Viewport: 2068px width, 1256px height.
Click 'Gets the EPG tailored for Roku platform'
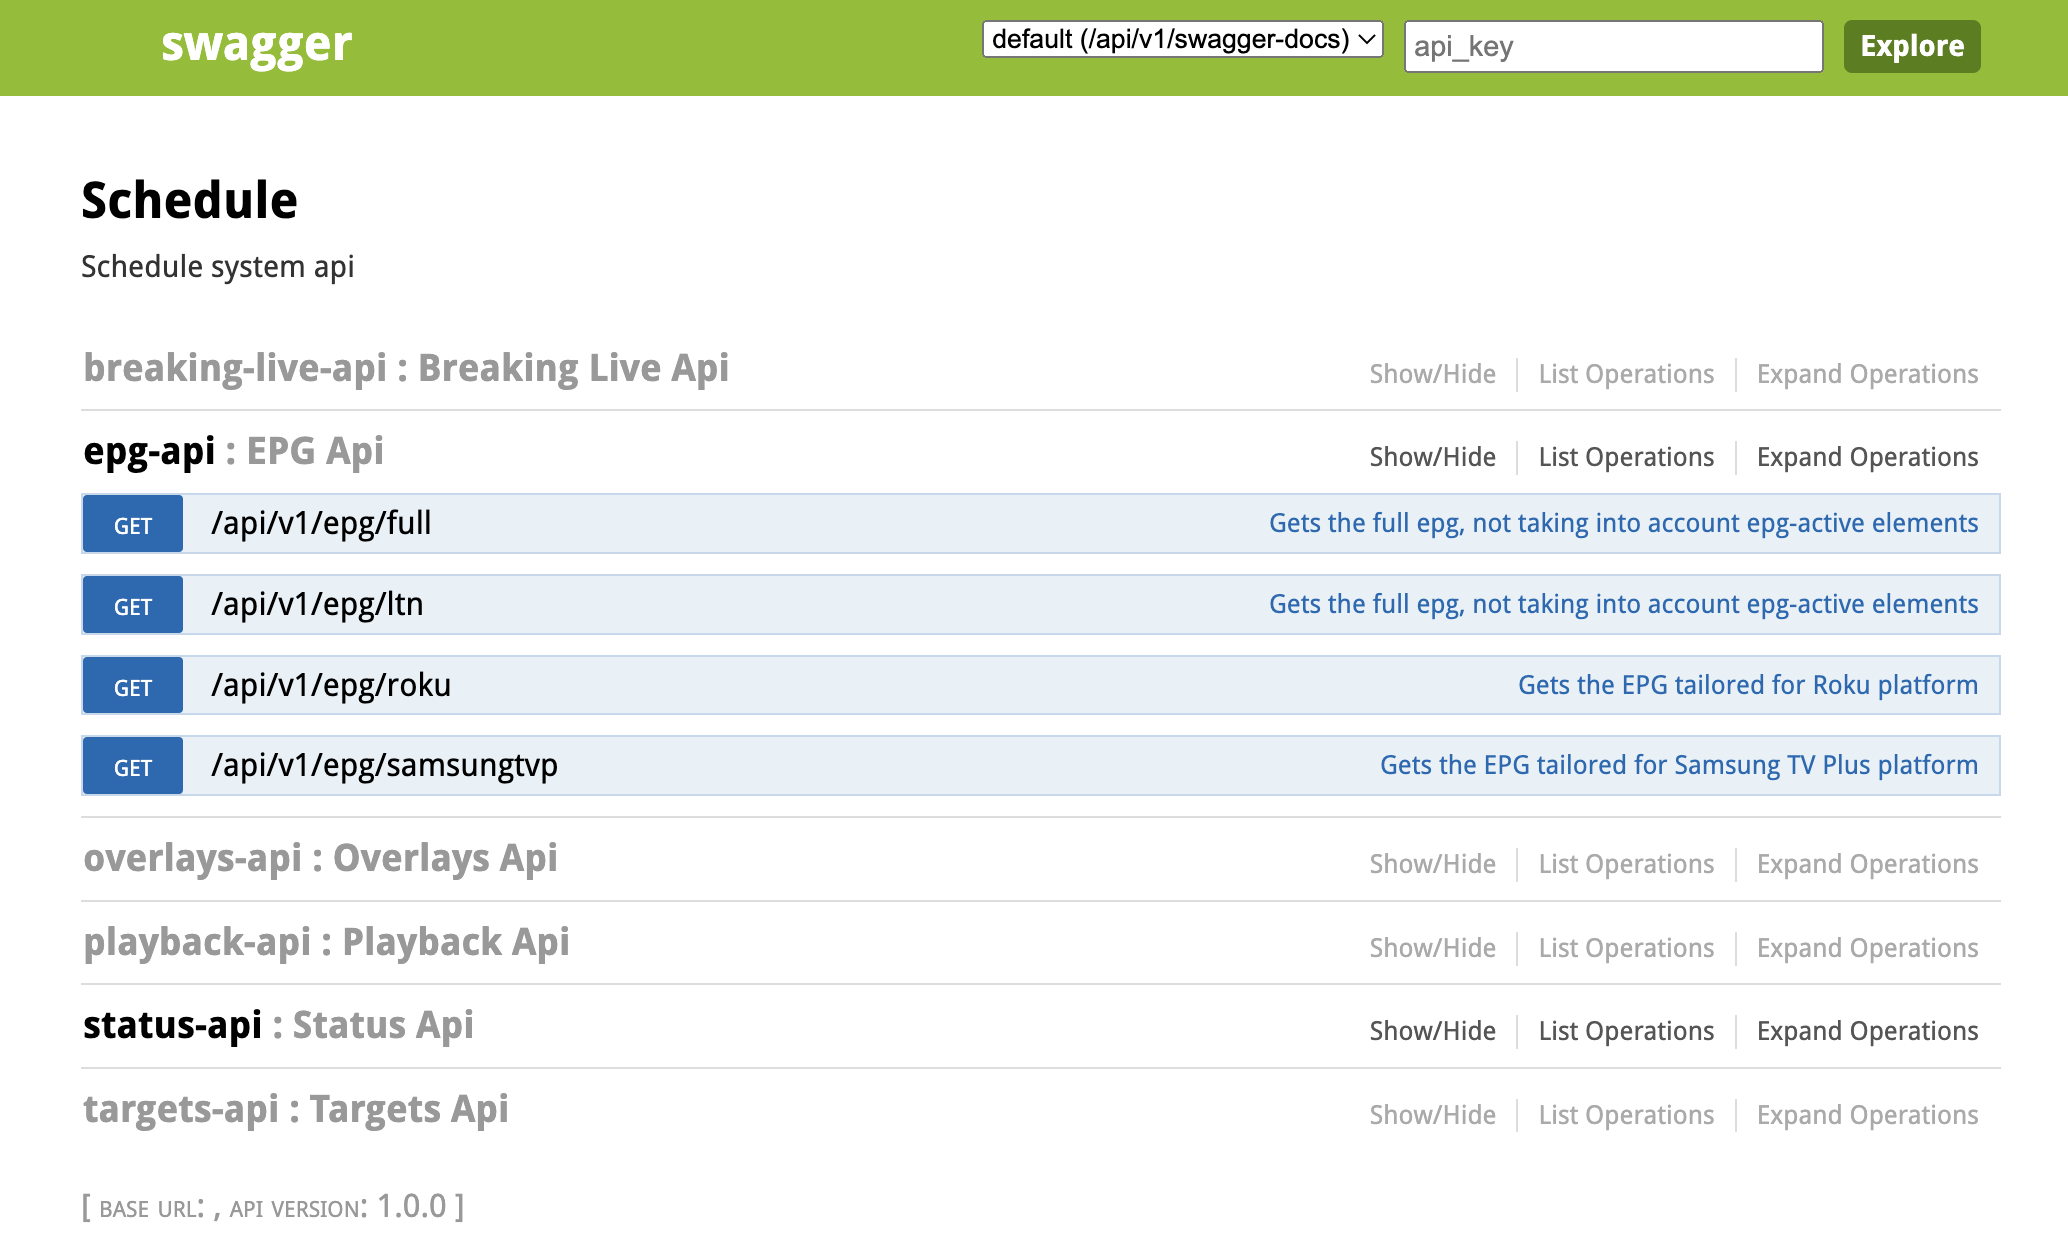(1749, 685)
